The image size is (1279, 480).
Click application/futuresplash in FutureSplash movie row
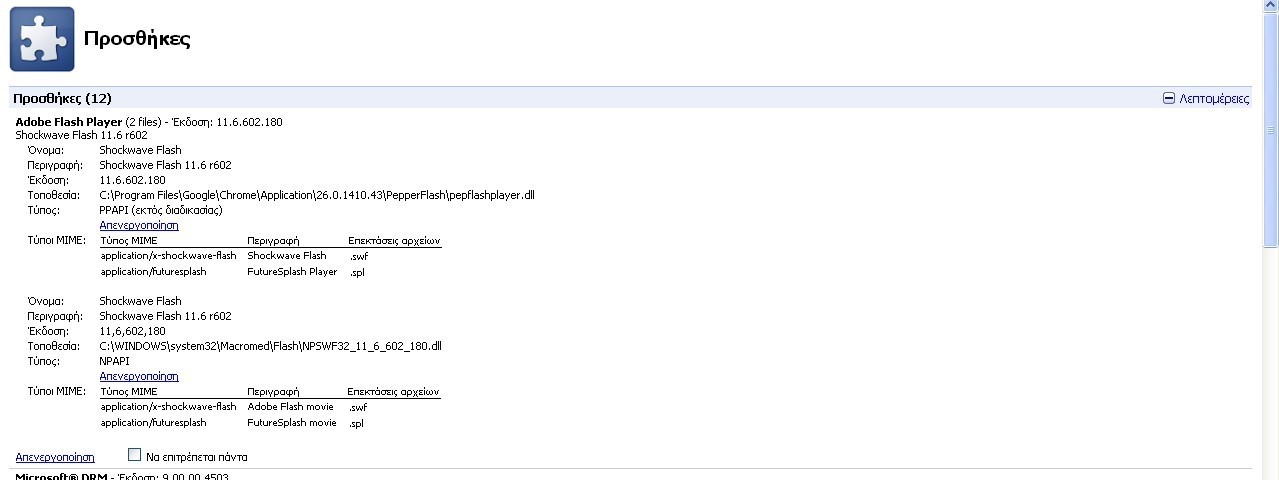[x=153, y=423]
